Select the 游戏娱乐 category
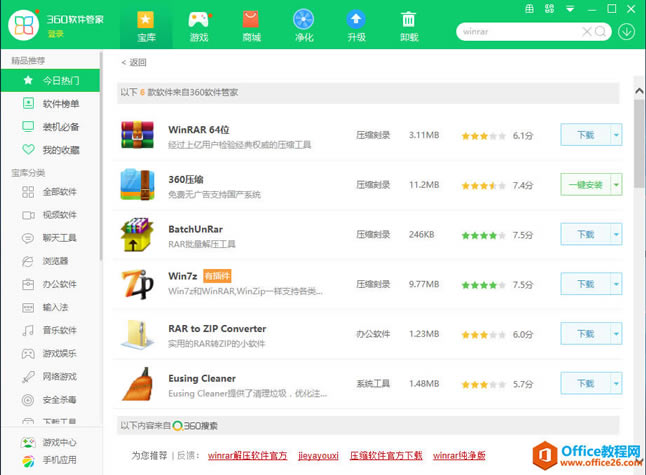 pyautogui.click(x=50, y=353)
